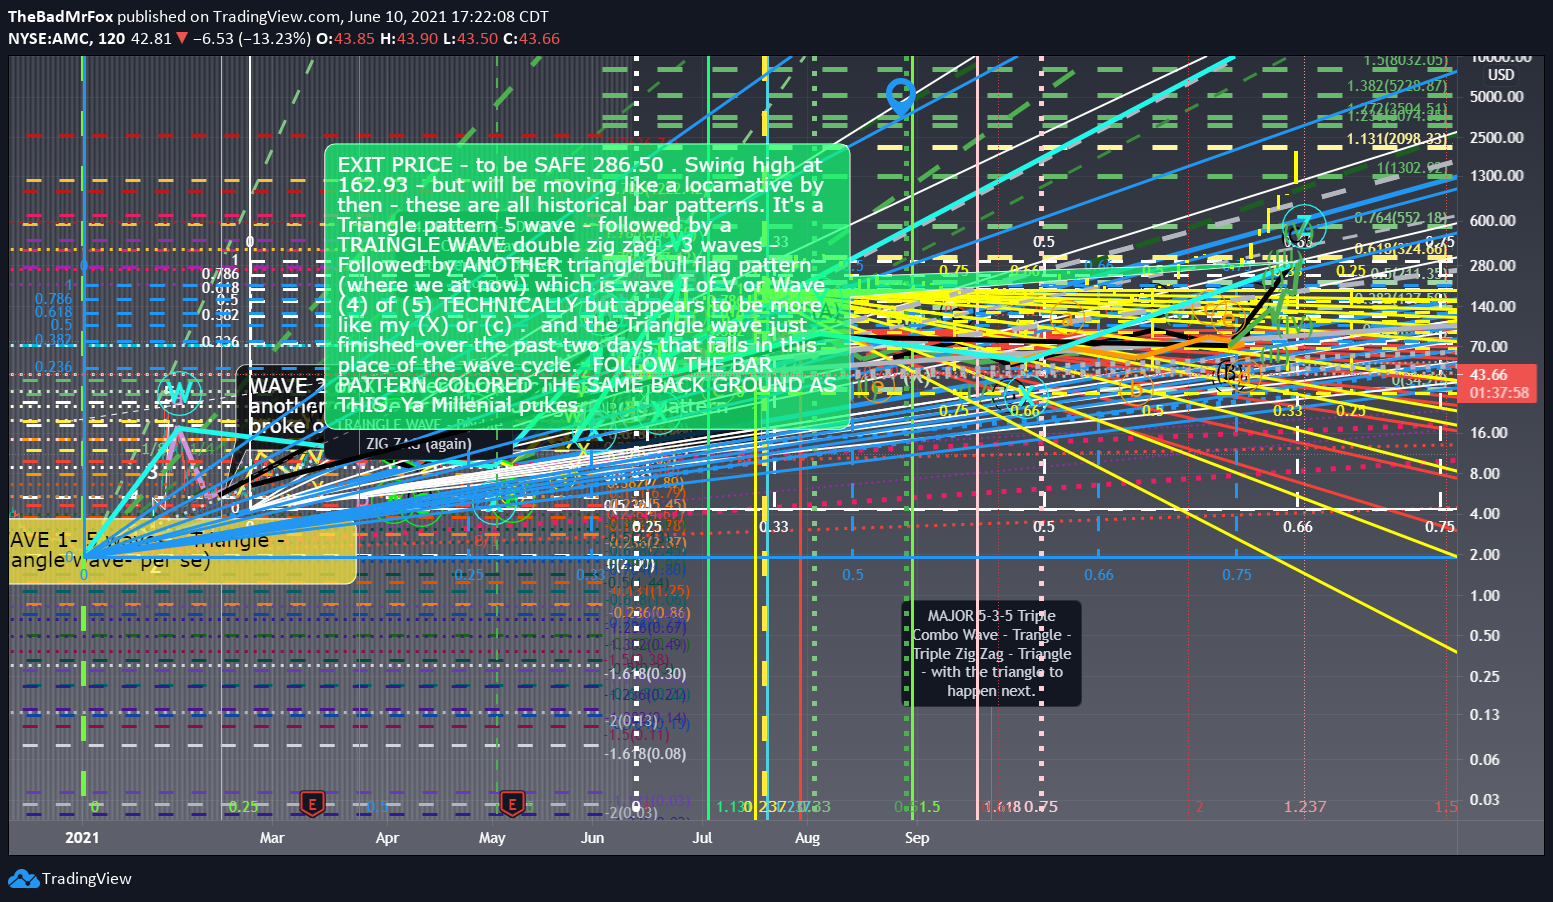This screenshot has width=1553, height=902.
Task: Select the yellow WAVE 1 triangle note
Action: pyautogui.click(x=182, y=551)
